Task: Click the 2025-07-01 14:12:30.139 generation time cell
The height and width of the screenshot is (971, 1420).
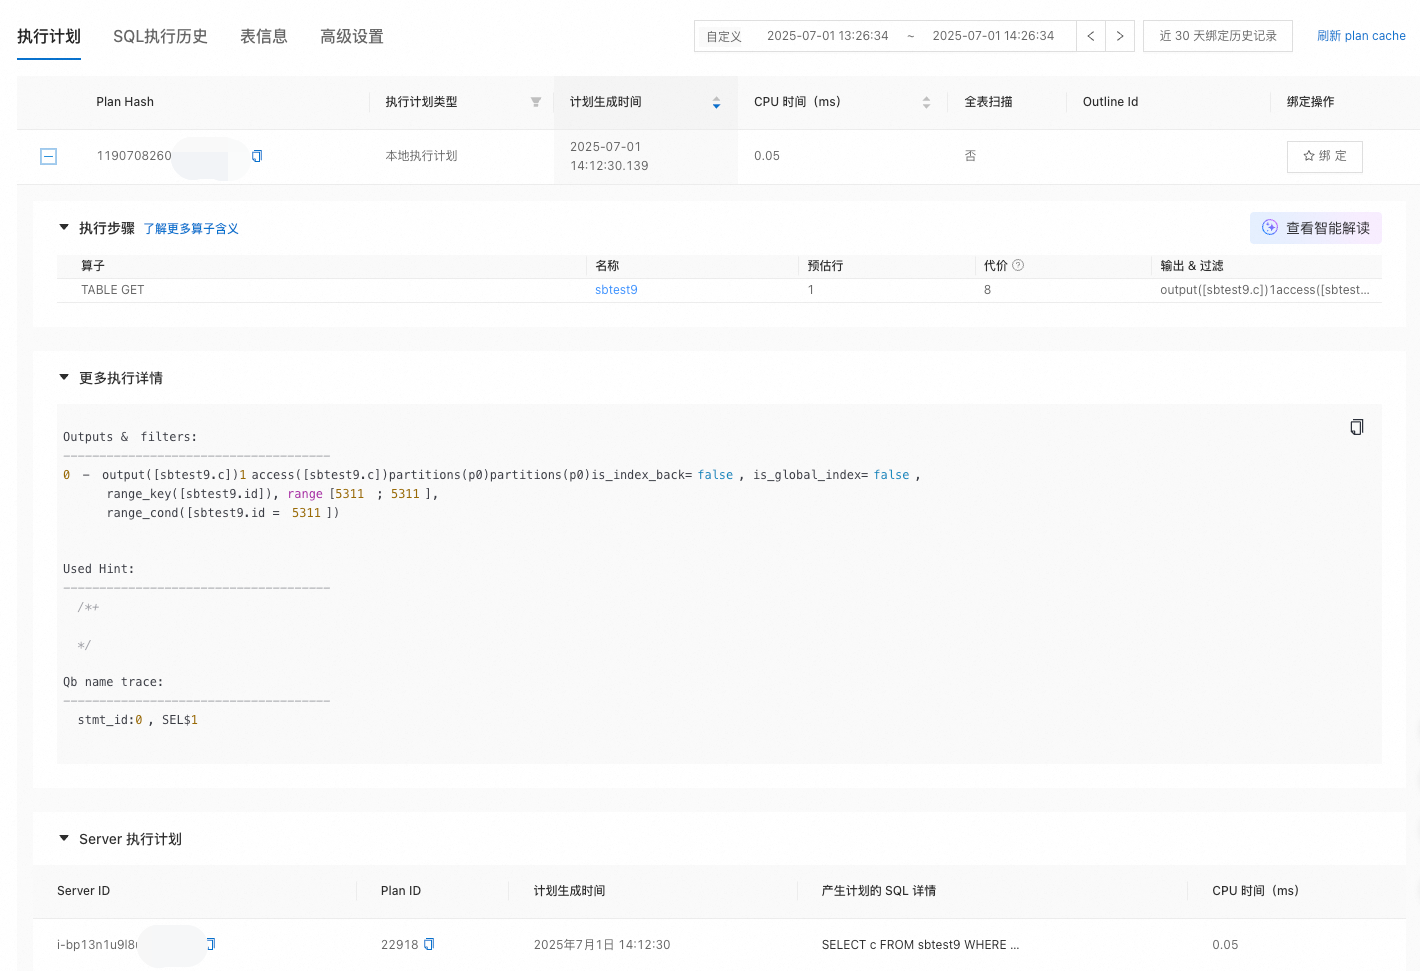Action: click(x=609, y=156)
